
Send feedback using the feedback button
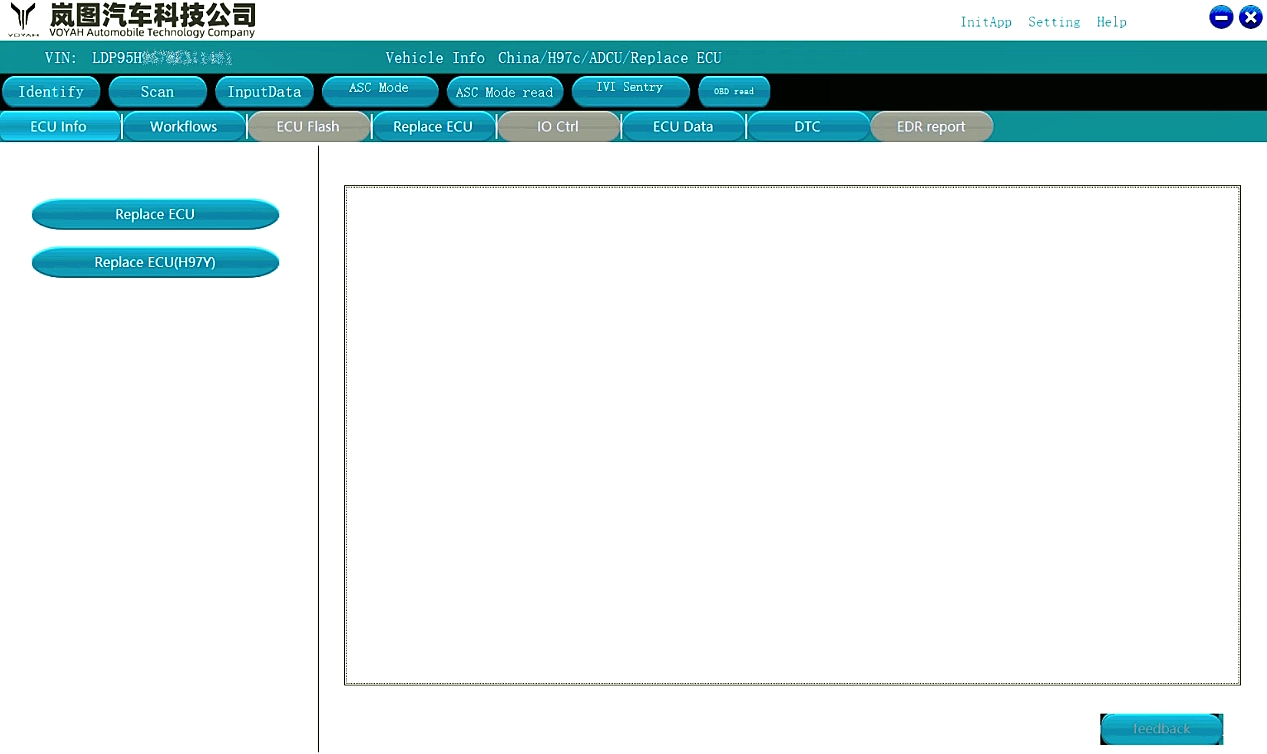click(x=1161, y=729)
